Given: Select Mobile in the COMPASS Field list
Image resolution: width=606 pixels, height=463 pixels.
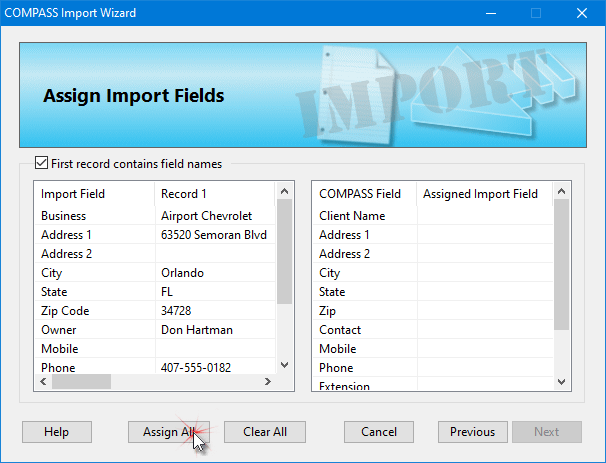Looking at the screenshot, I should click(337, 349).
